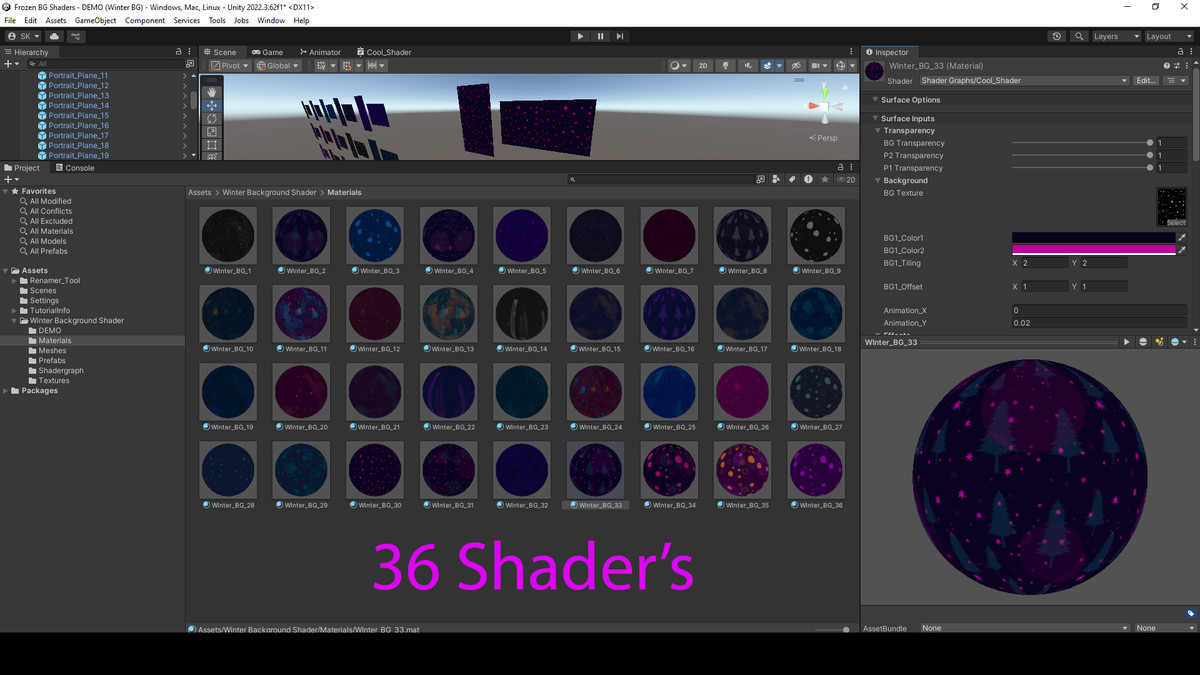Open the search icon near Layers dropdown
The image size is (1200, 675).
point(1078,35)
